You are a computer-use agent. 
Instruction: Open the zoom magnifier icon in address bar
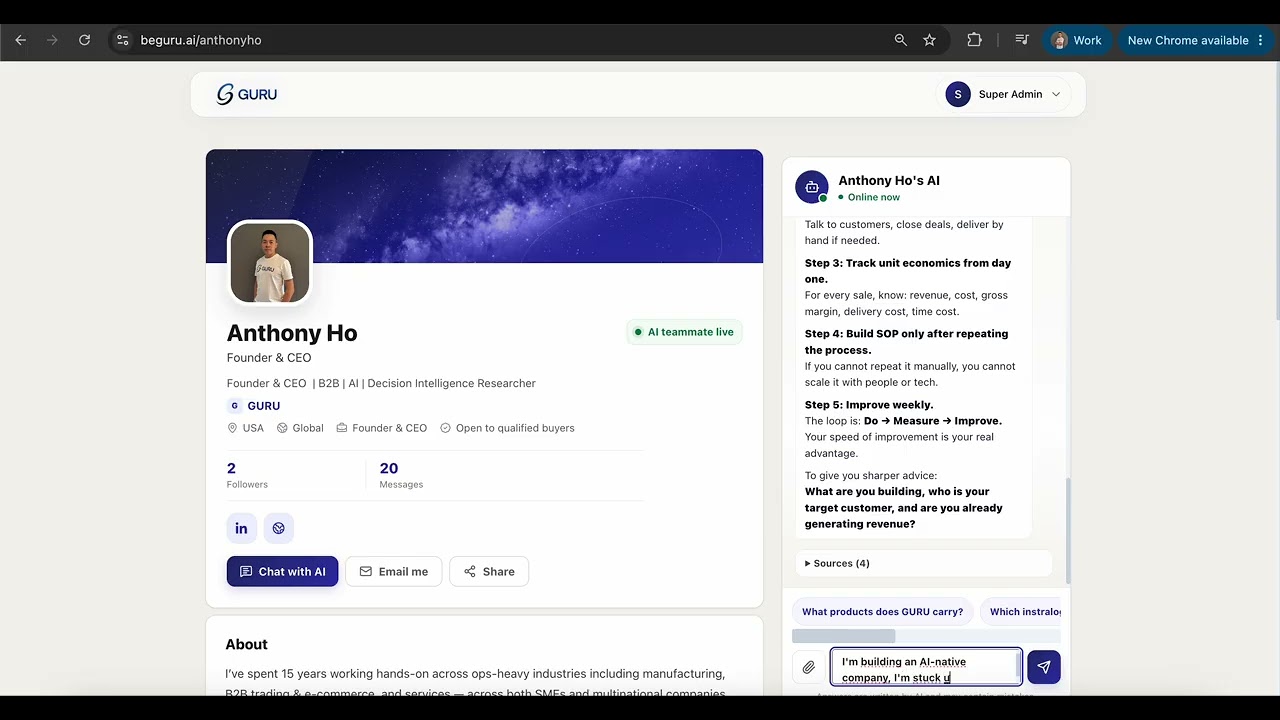coord(901,40)
